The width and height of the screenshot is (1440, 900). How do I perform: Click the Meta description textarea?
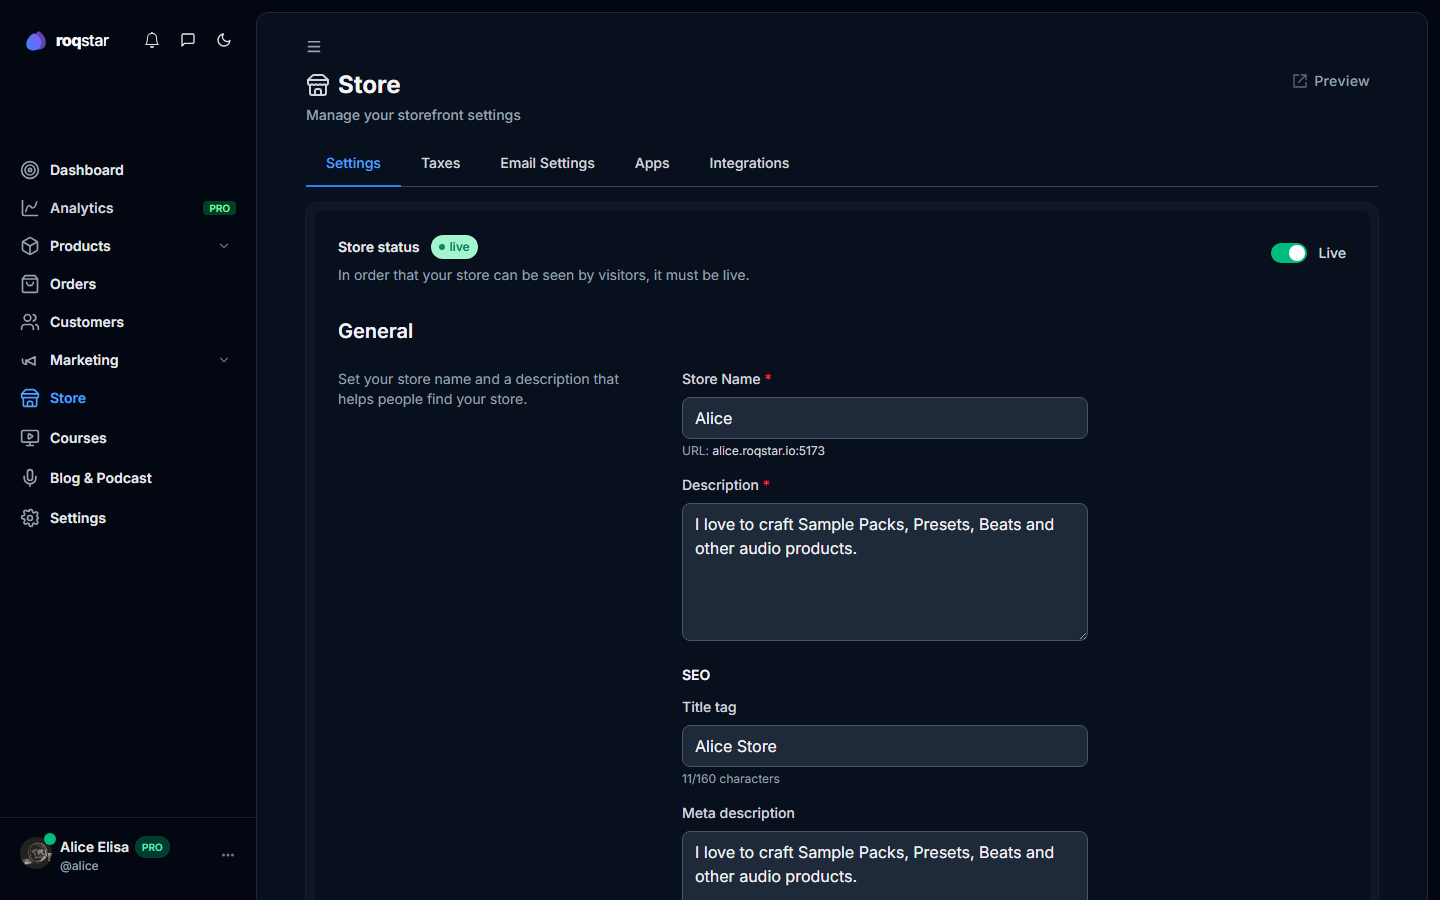click(x=885, y=866)
